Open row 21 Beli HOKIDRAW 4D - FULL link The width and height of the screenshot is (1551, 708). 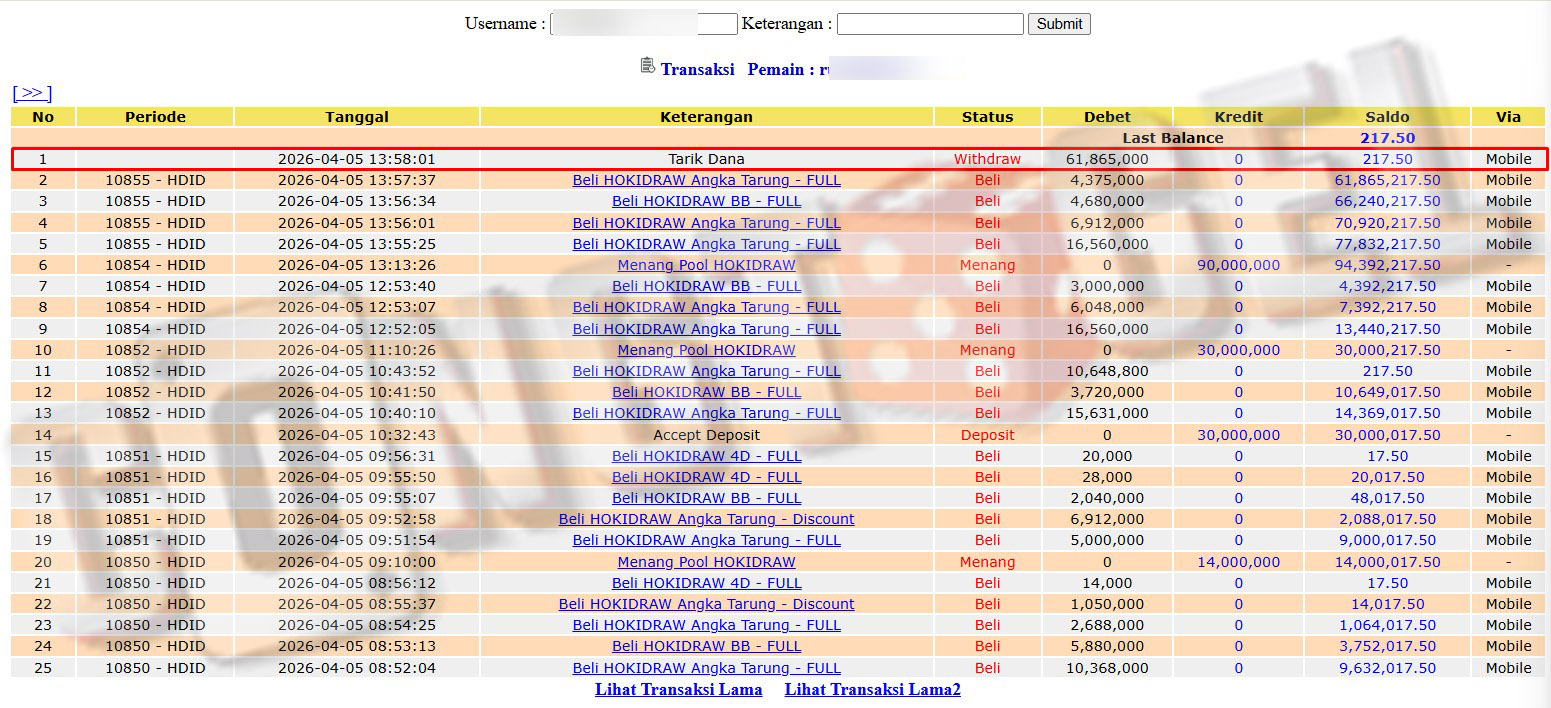pyautogui.click(x=706, y=583)
